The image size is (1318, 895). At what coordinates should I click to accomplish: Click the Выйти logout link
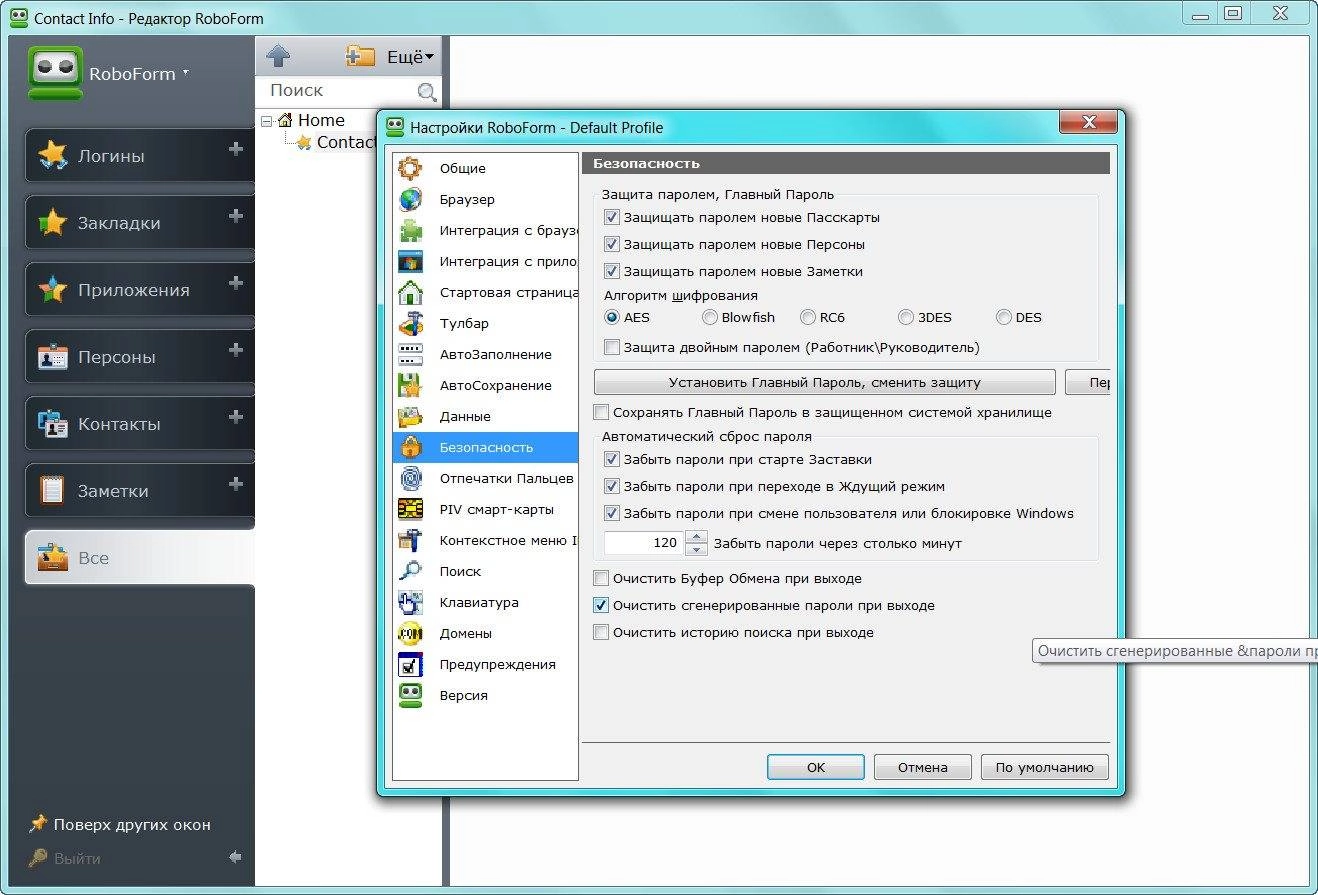click(65, 858)
